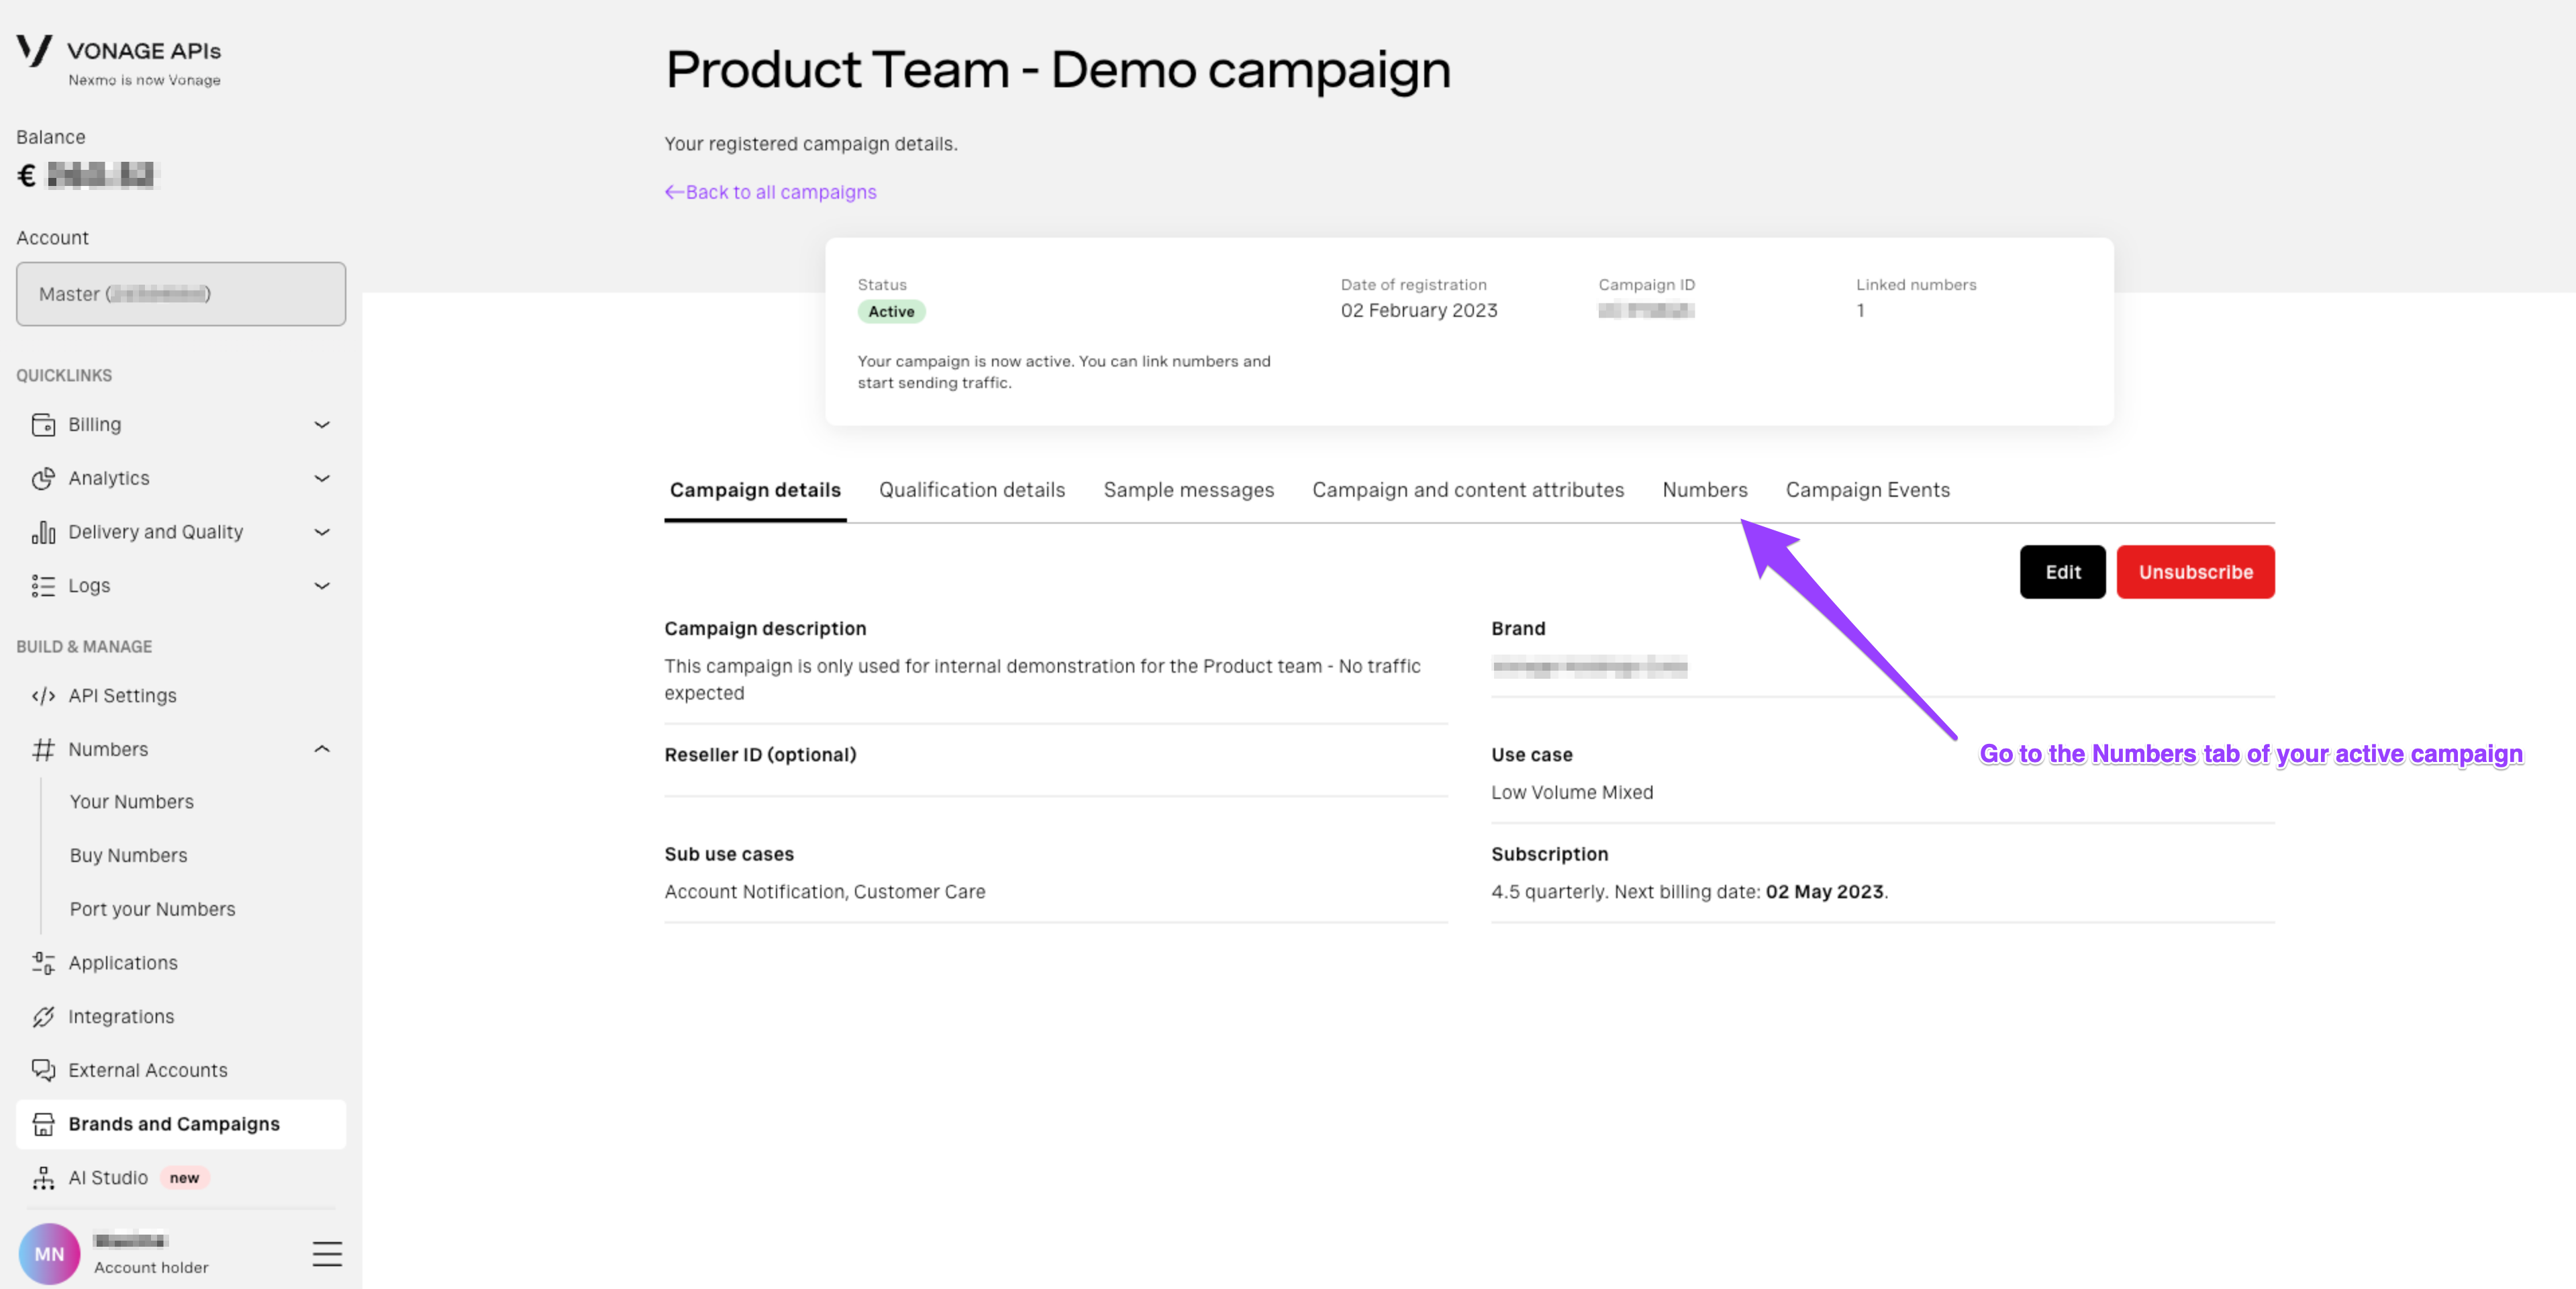Expand the Delivery and Quality chevron
Image resolution: width=2576 pixels, height=1289 pixels.
[322, 532]
